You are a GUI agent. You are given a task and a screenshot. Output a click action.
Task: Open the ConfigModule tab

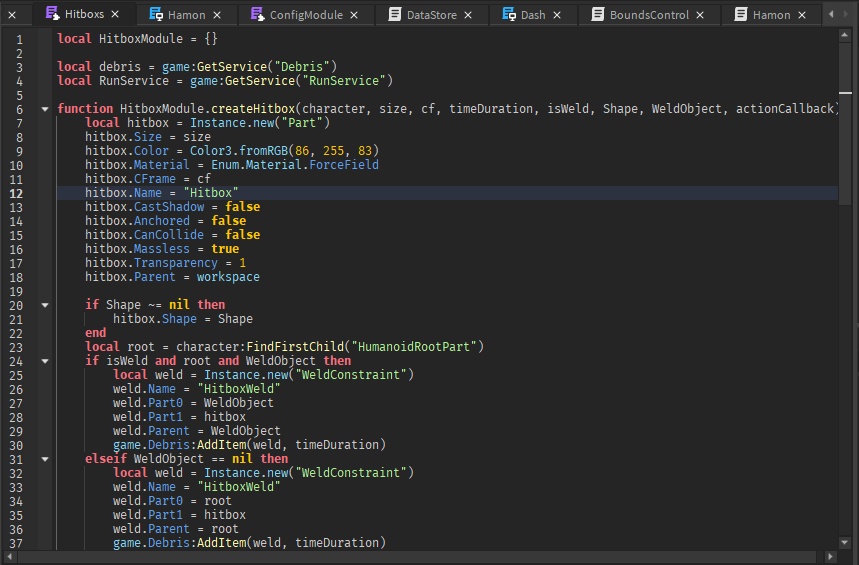pyautogui.click(x=306, y=15)
